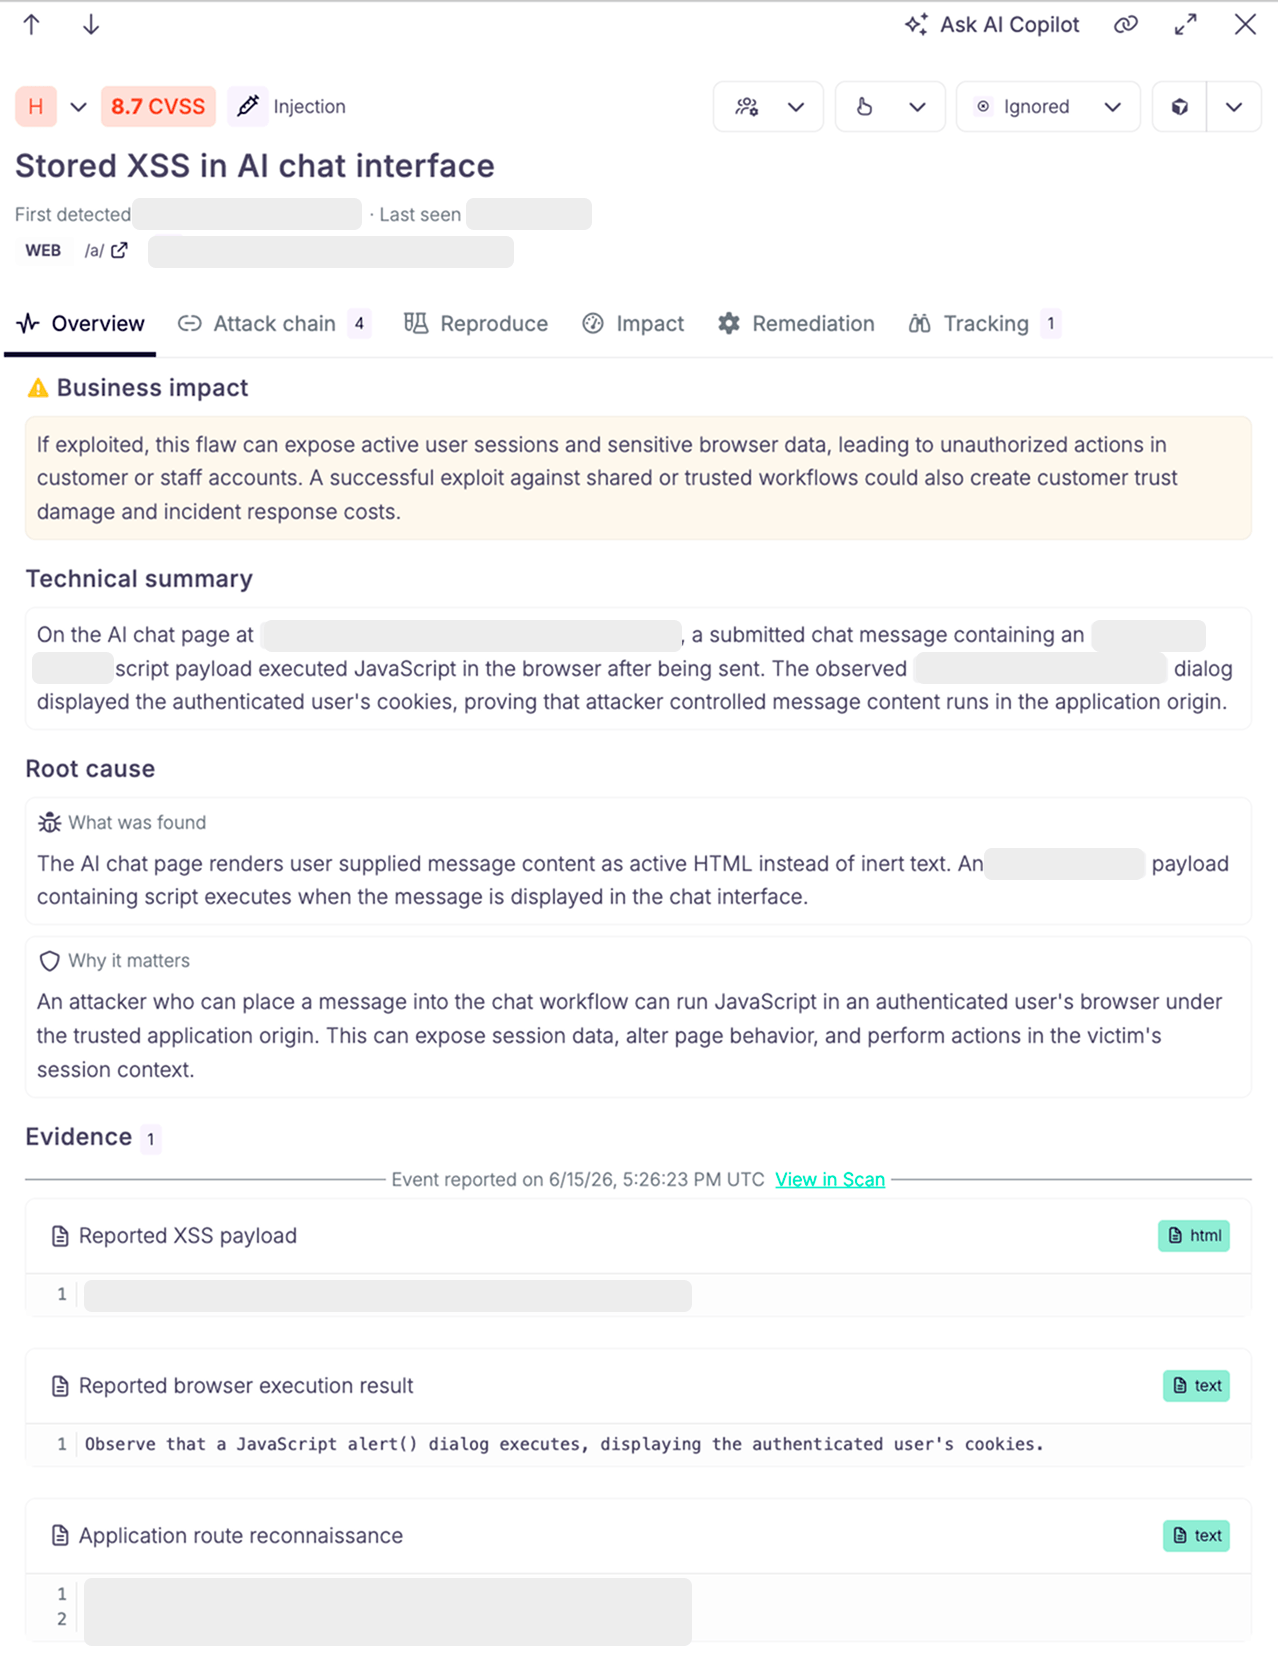The image size is (1278, 1672).
Task: Go to next finding with down arrow
Action: pos(91,25)
